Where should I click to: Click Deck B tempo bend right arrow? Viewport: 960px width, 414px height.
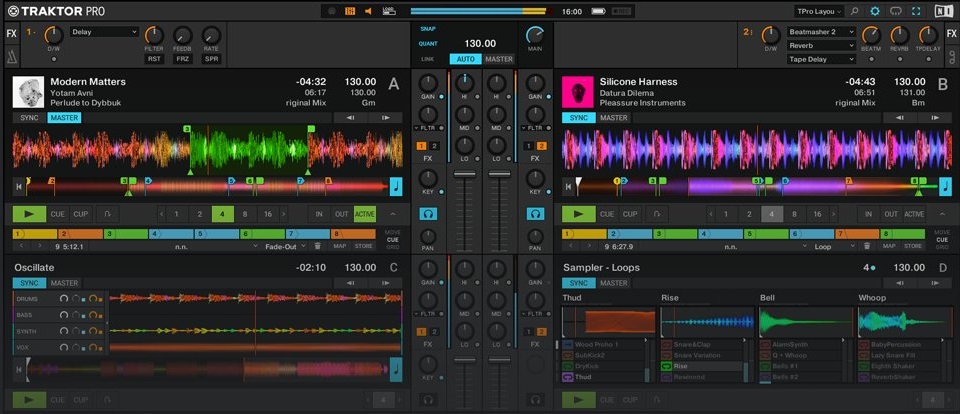coord(936,118)
